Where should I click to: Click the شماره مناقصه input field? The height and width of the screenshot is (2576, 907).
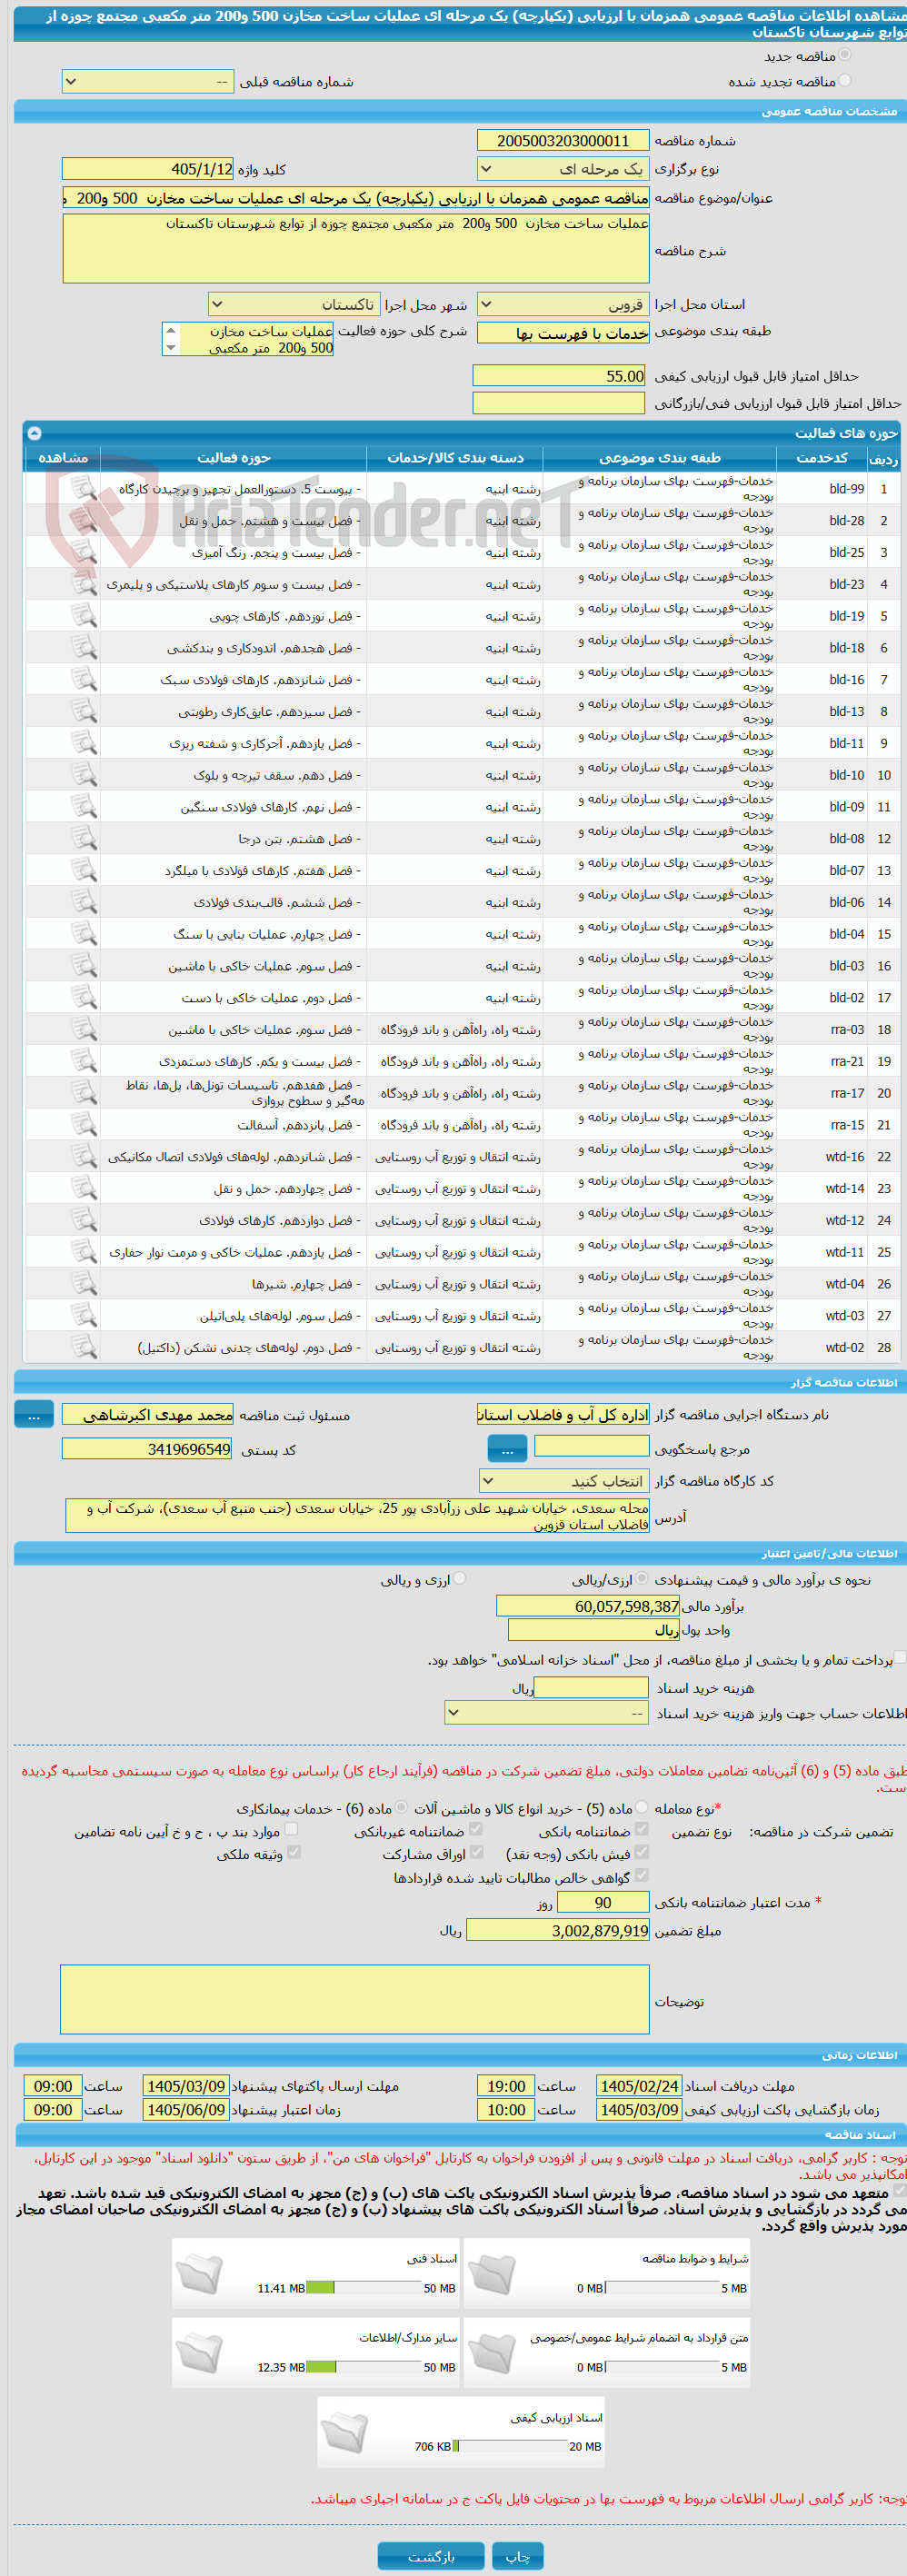click(564, 141)
